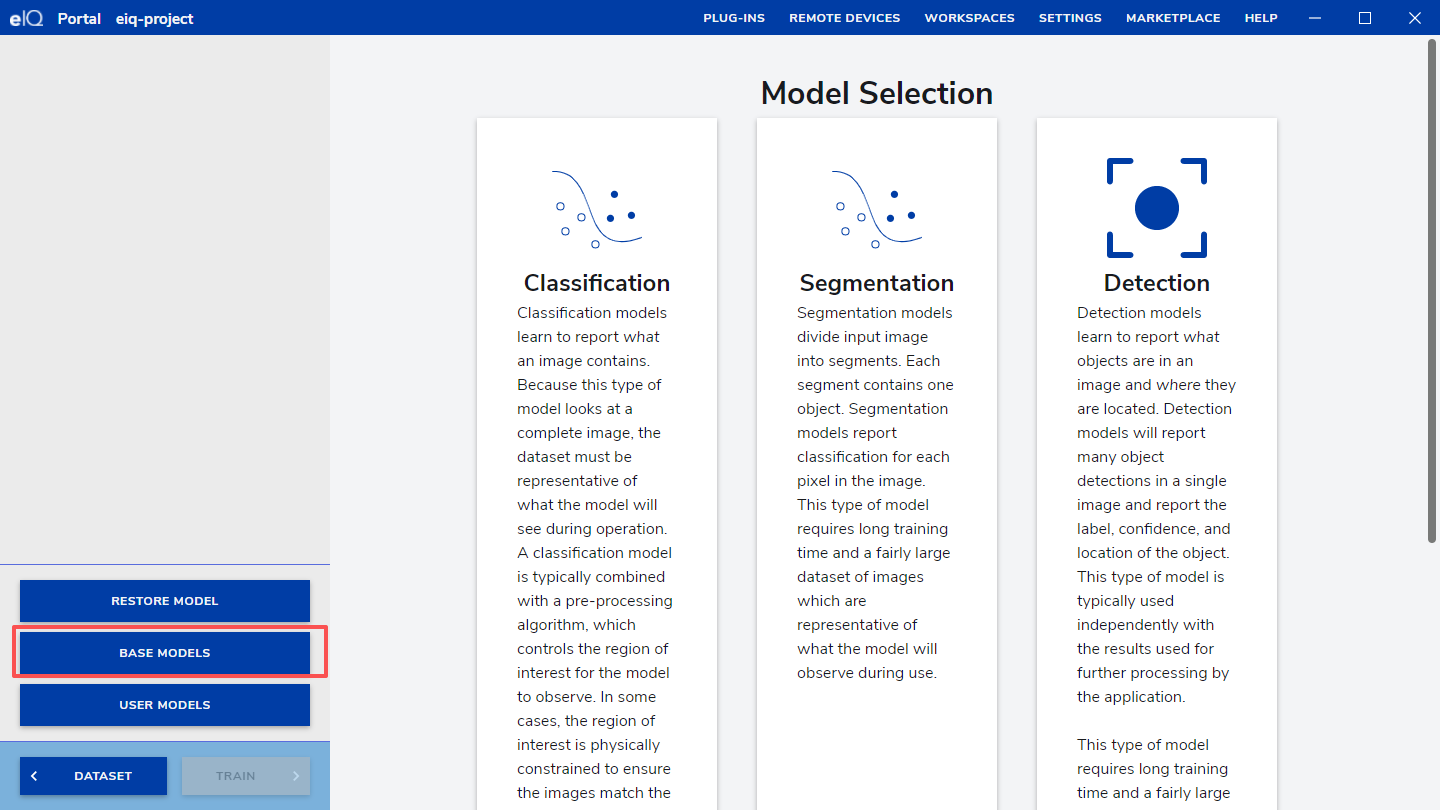Click the bounding-box graphic above Detection
The height and width of the screenshot is (810, 1440).
point(1156,208)
